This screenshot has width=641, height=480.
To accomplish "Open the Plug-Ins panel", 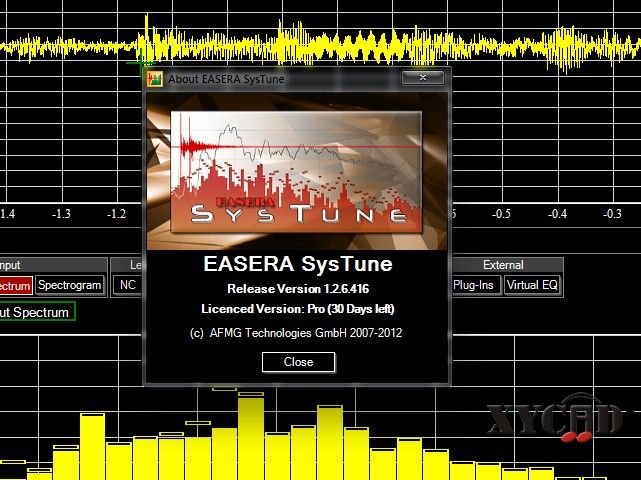I will point(475,285).
